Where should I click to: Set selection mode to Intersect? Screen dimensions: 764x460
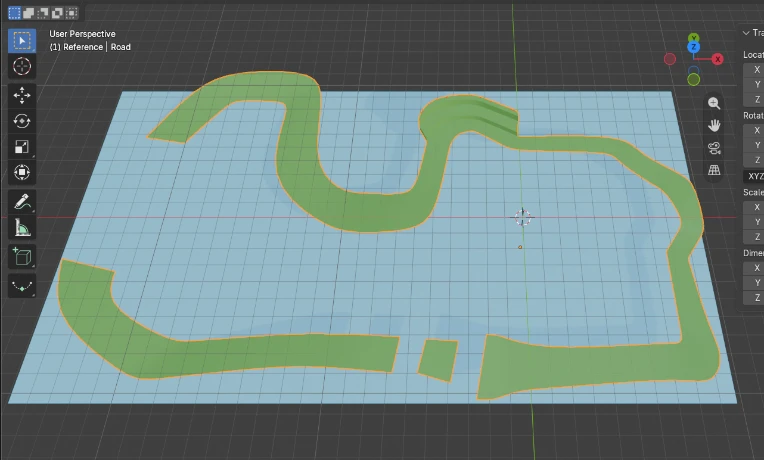[x=71, y=13]
